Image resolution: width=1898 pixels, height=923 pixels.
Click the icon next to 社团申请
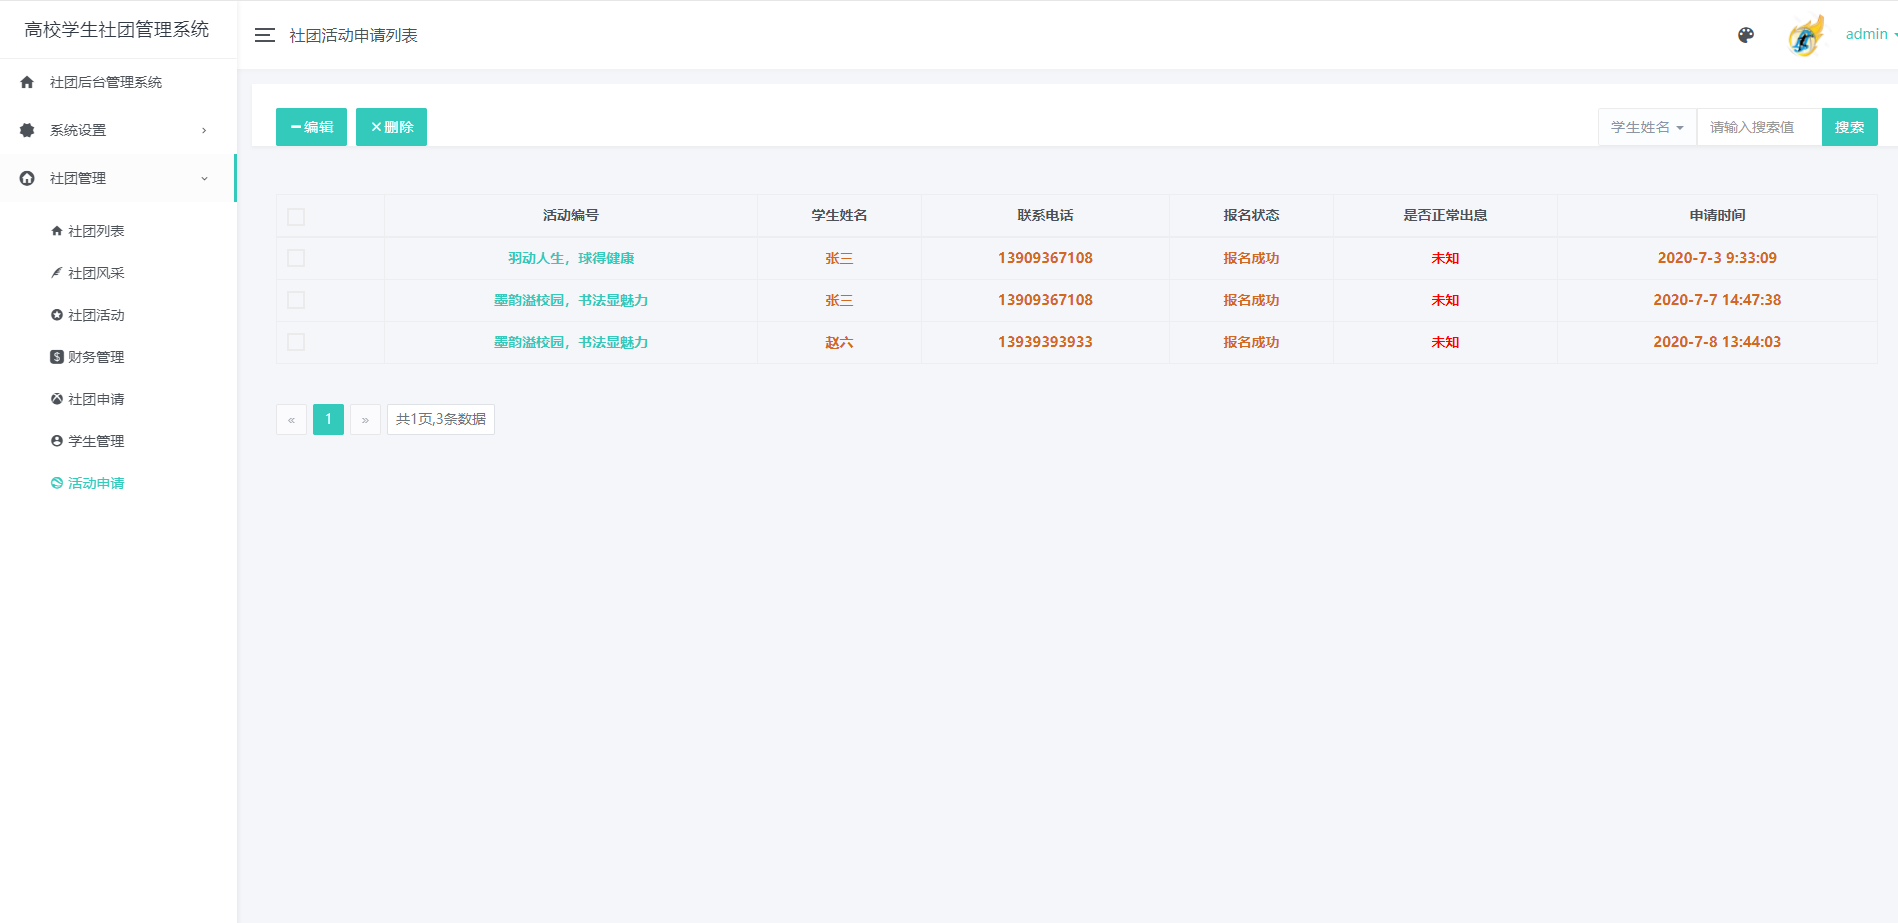[x=57, y=399]
